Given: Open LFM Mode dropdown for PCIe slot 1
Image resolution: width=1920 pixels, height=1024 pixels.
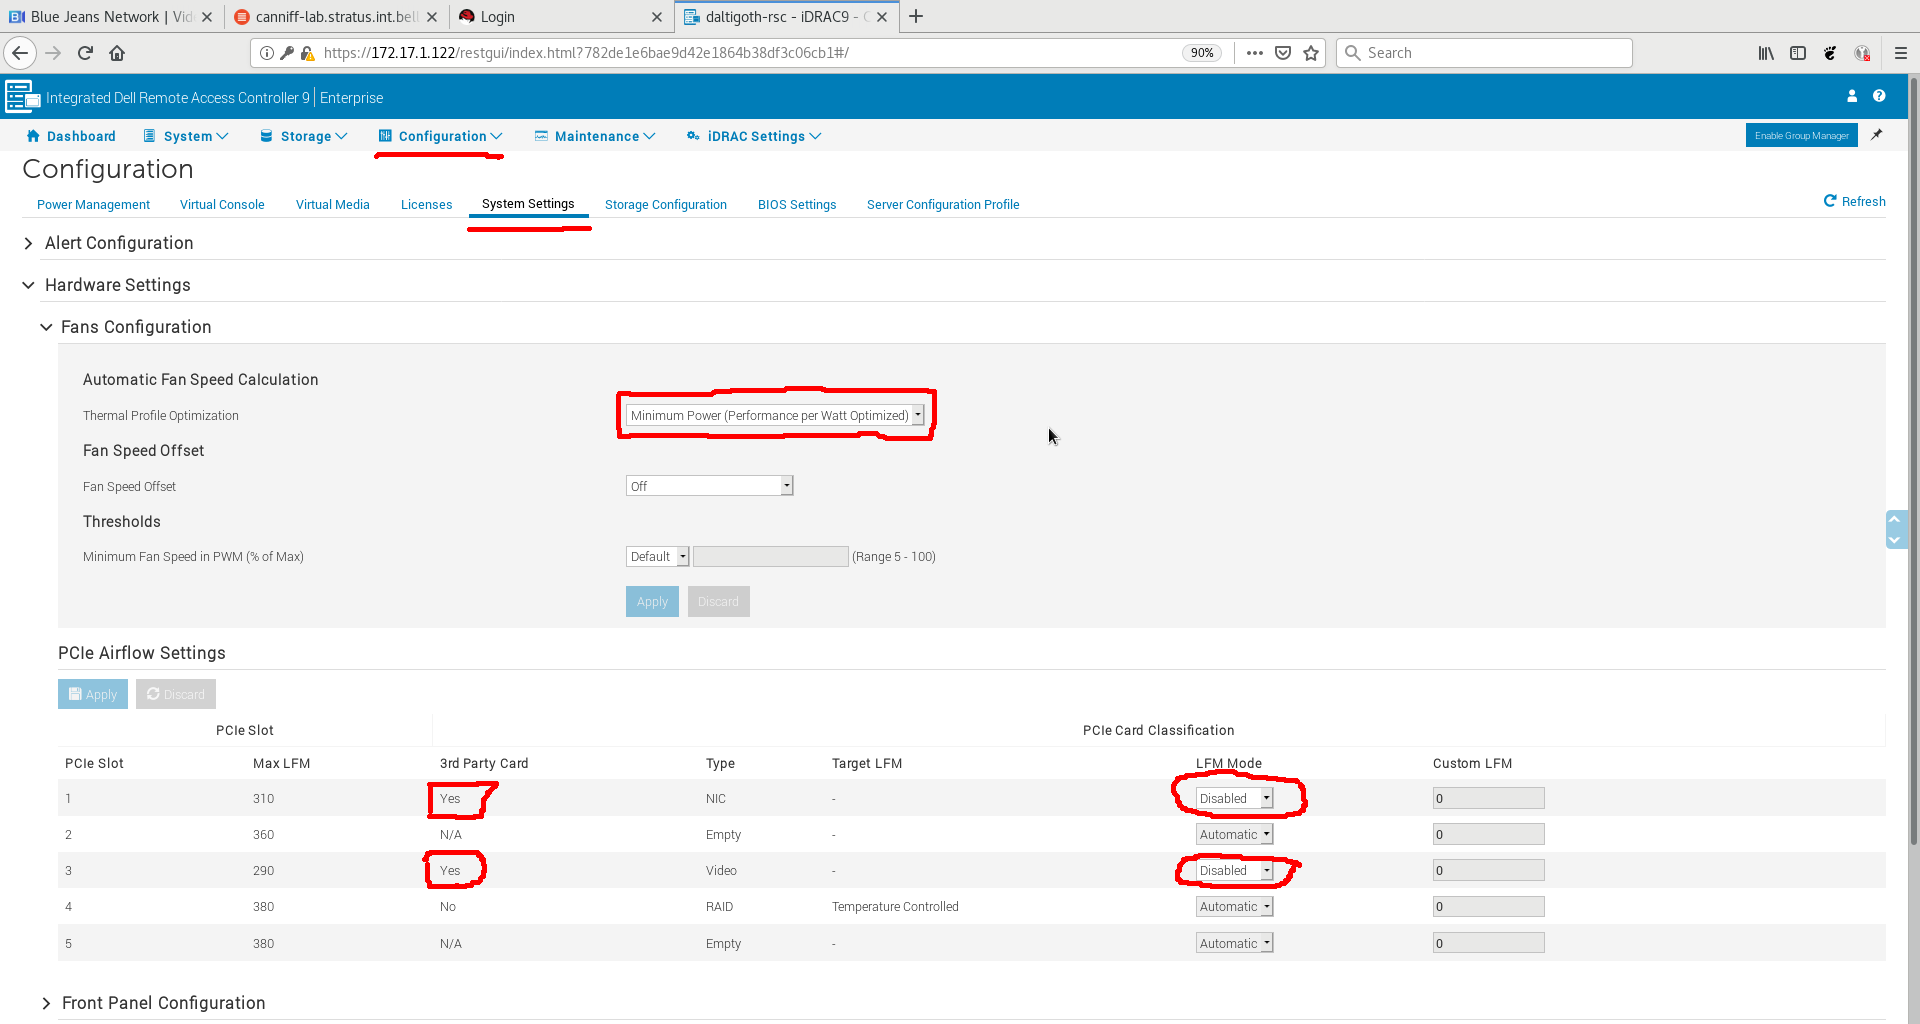Looking at the screenshot, I should (1235, 798).
